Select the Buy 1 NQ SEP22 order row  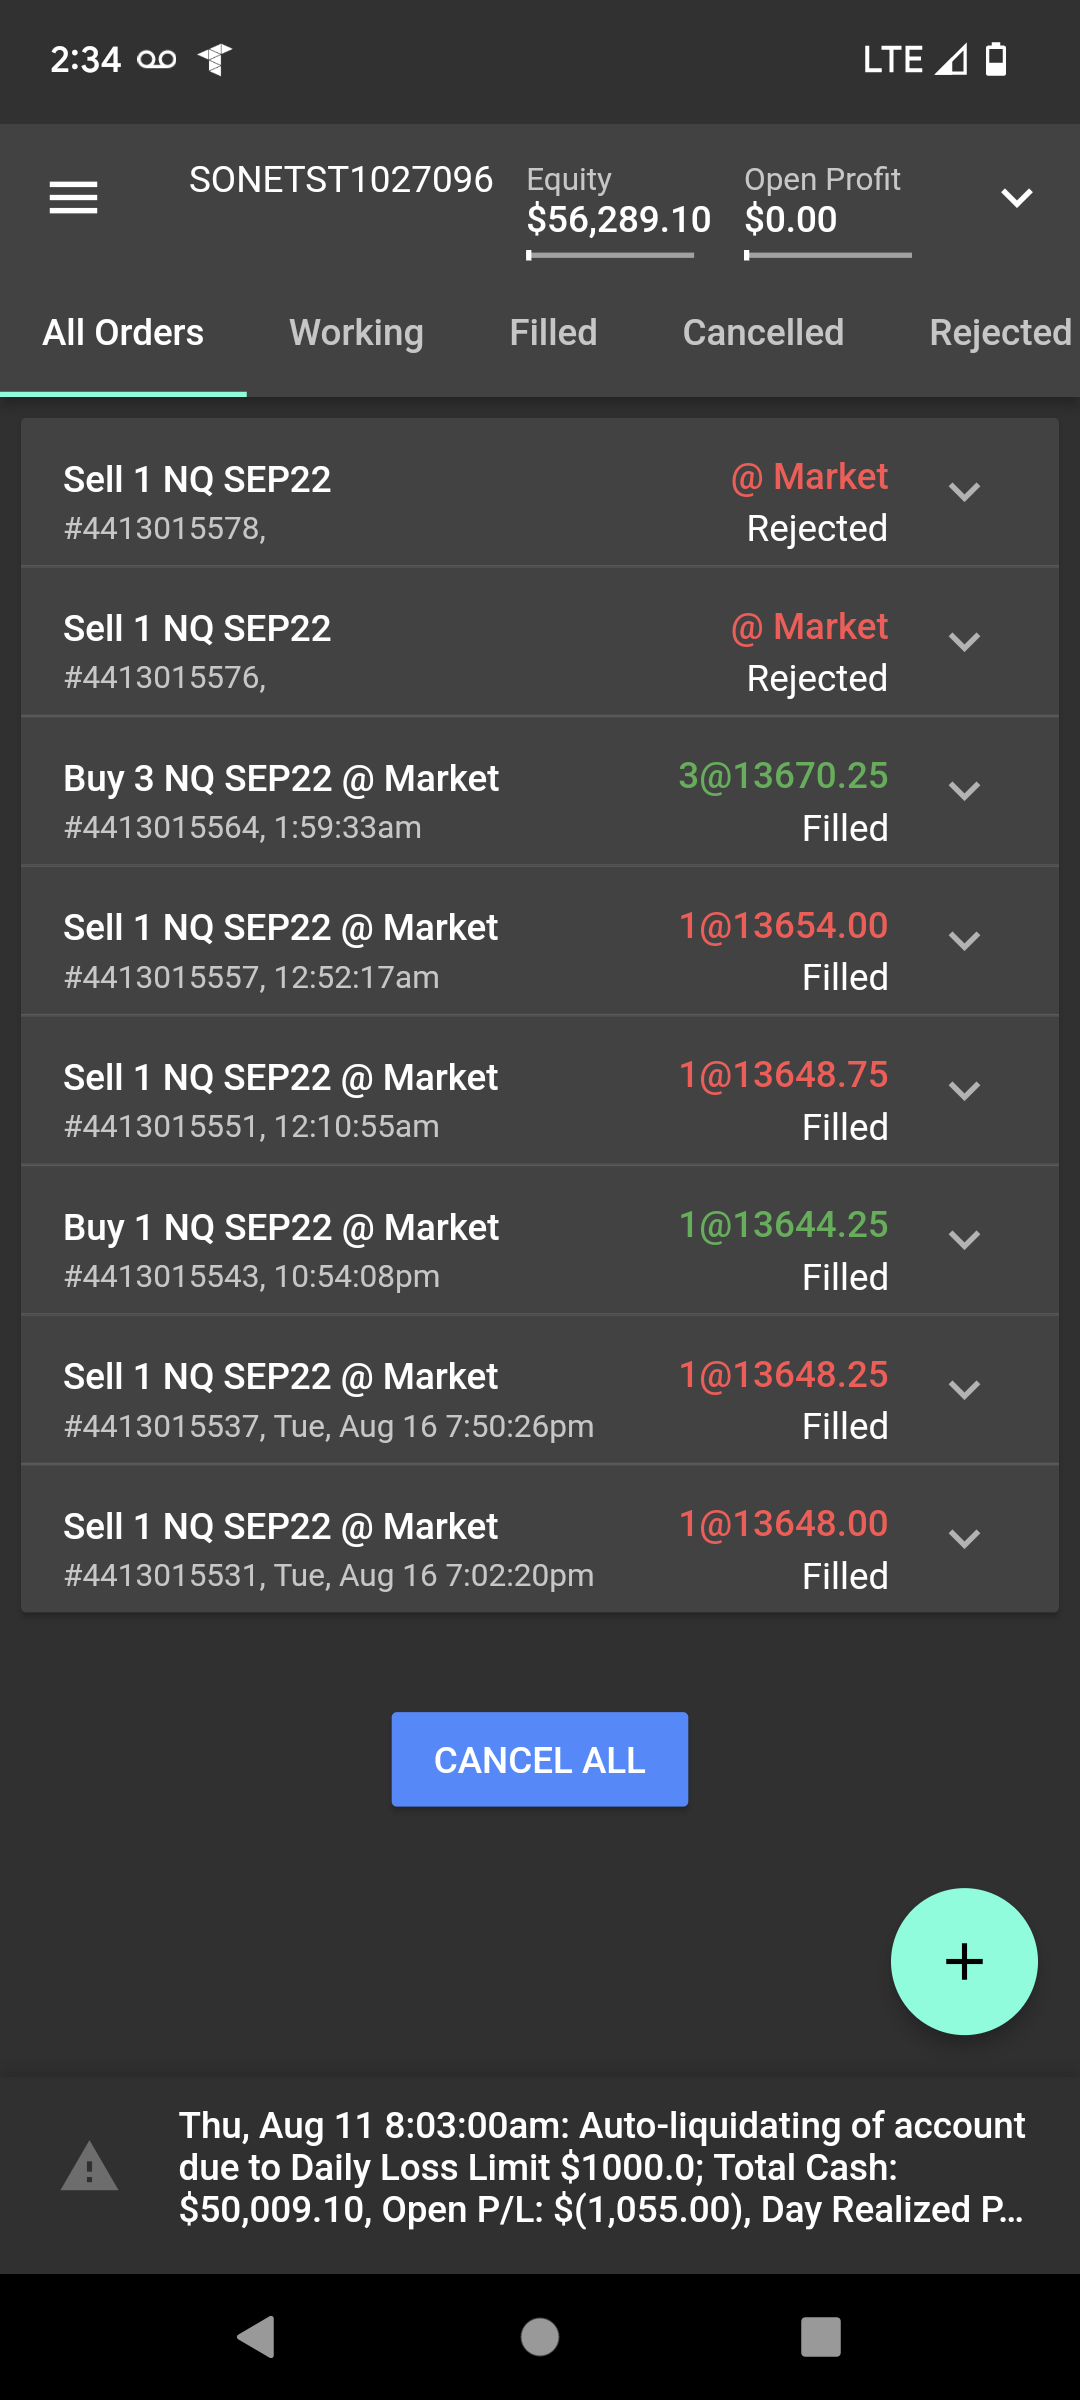540,1240
